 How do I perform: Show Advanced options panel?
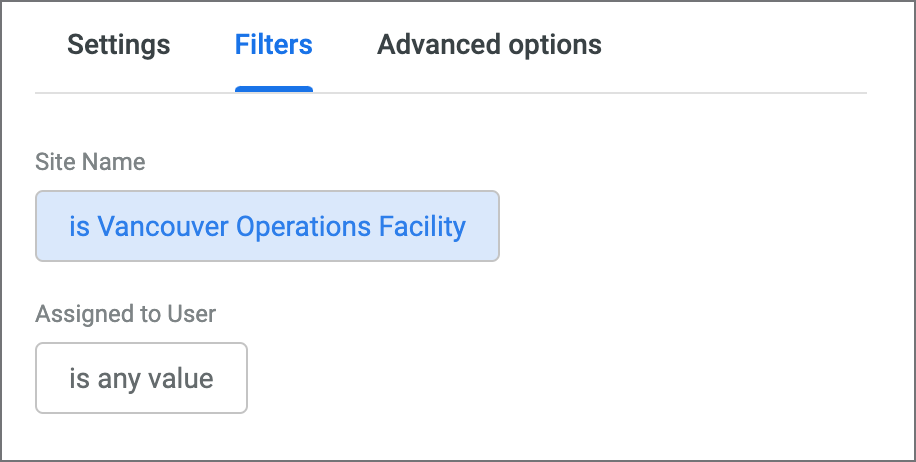click(489, 45)
